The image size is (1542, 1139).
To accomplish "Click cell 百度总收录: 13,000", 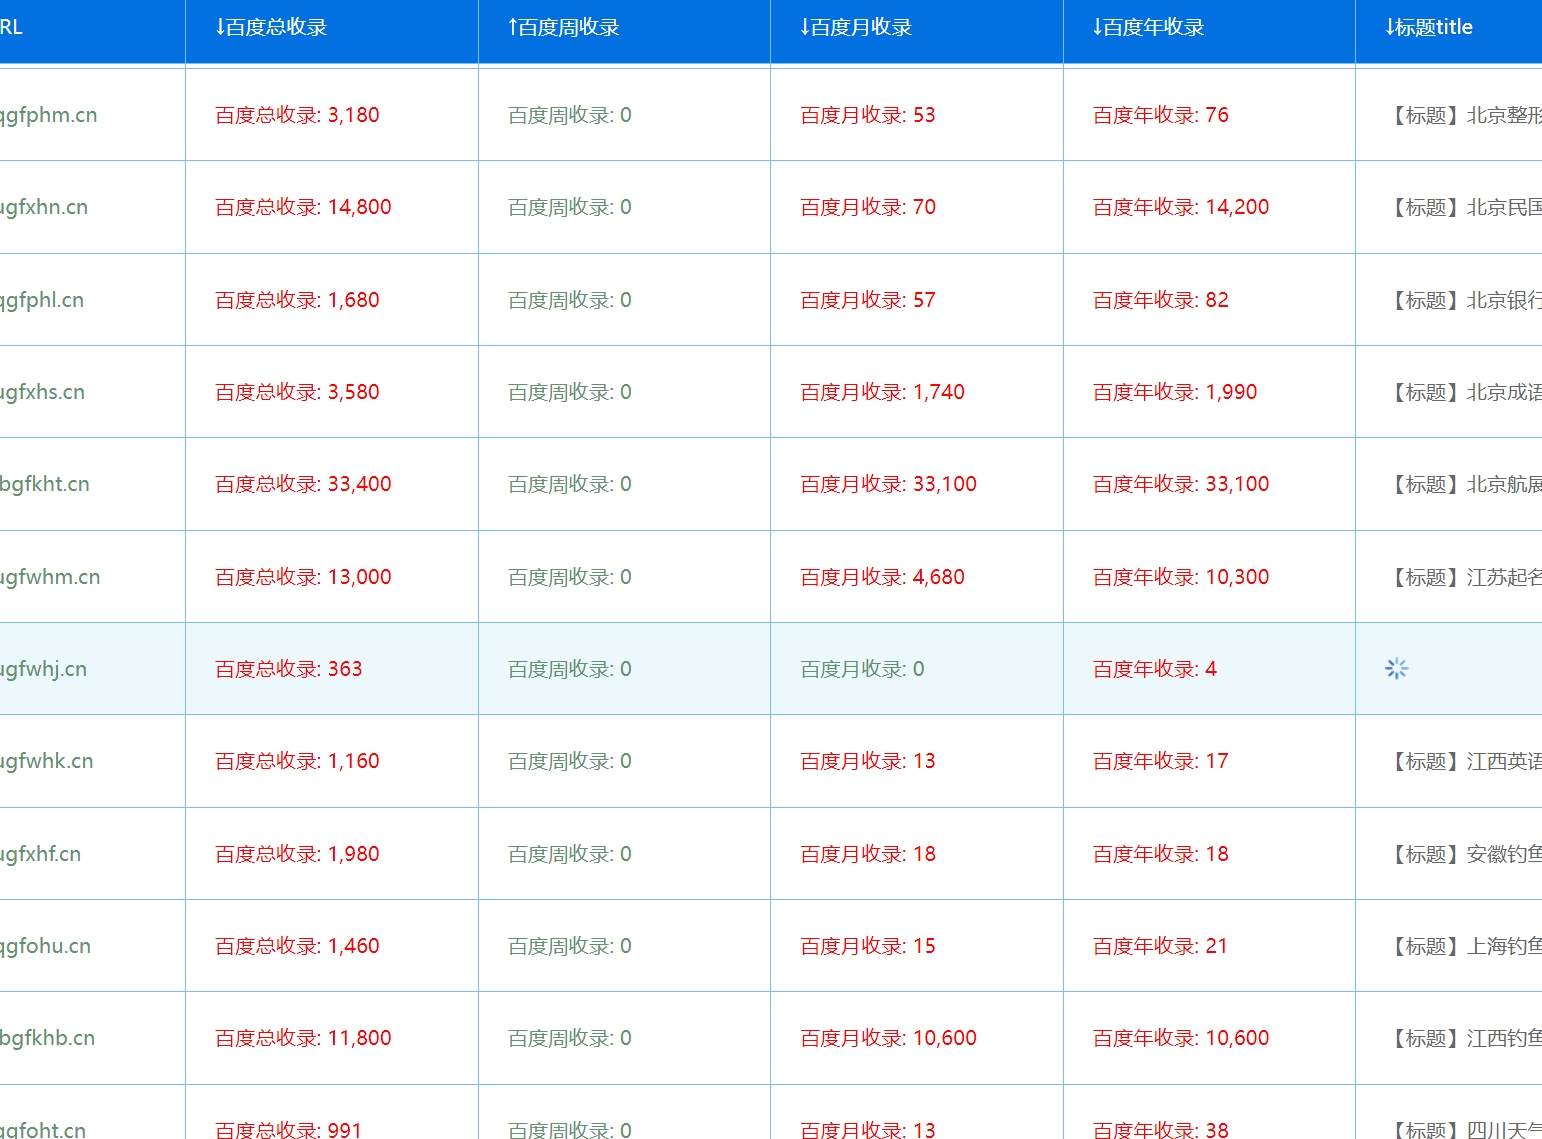I will 303,577.
